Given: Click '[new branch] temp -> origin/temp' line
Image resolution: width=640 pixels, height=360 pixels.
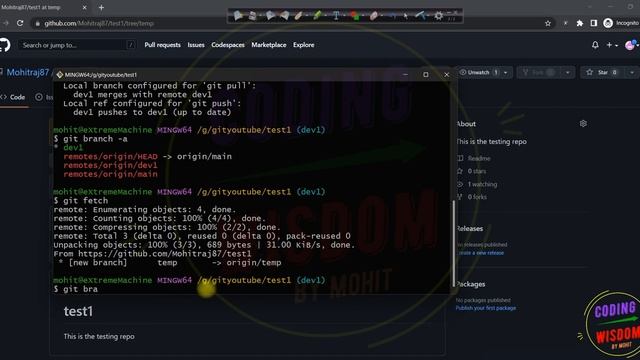Looking at the screenshot, I should point(170,263).
